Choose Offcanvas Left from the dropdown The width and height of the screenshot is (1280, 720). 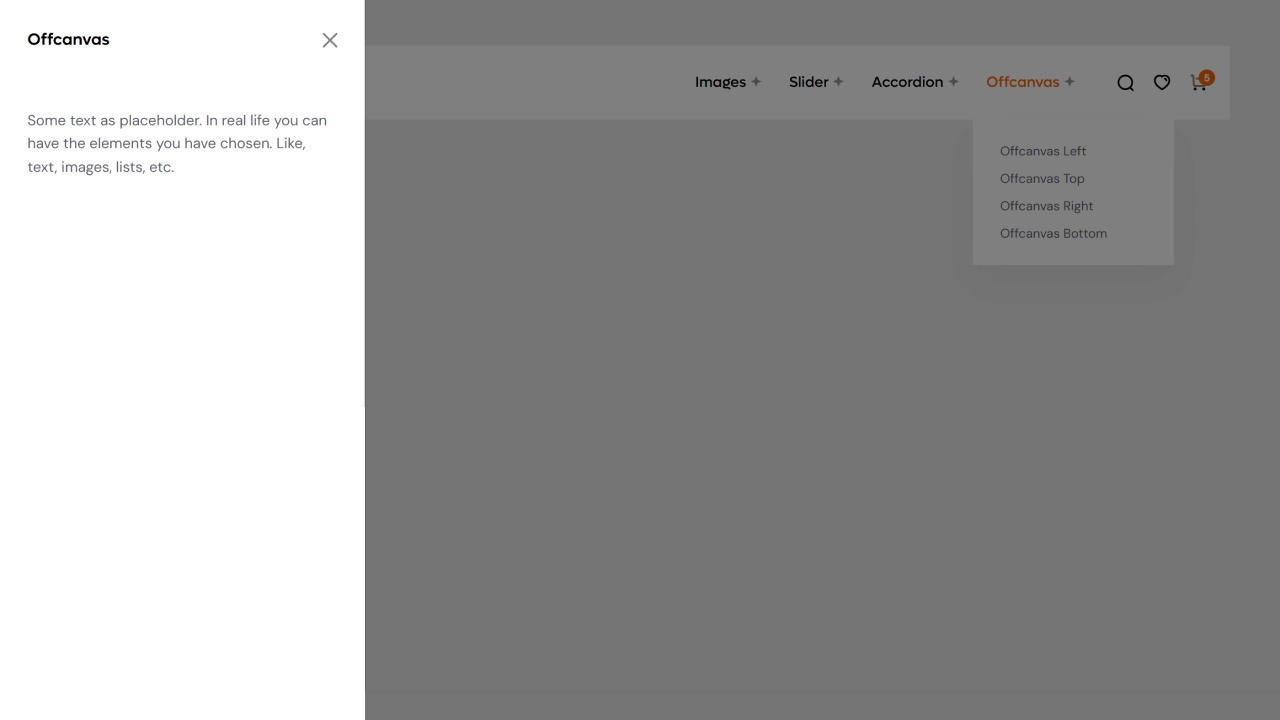point(1043,151)
